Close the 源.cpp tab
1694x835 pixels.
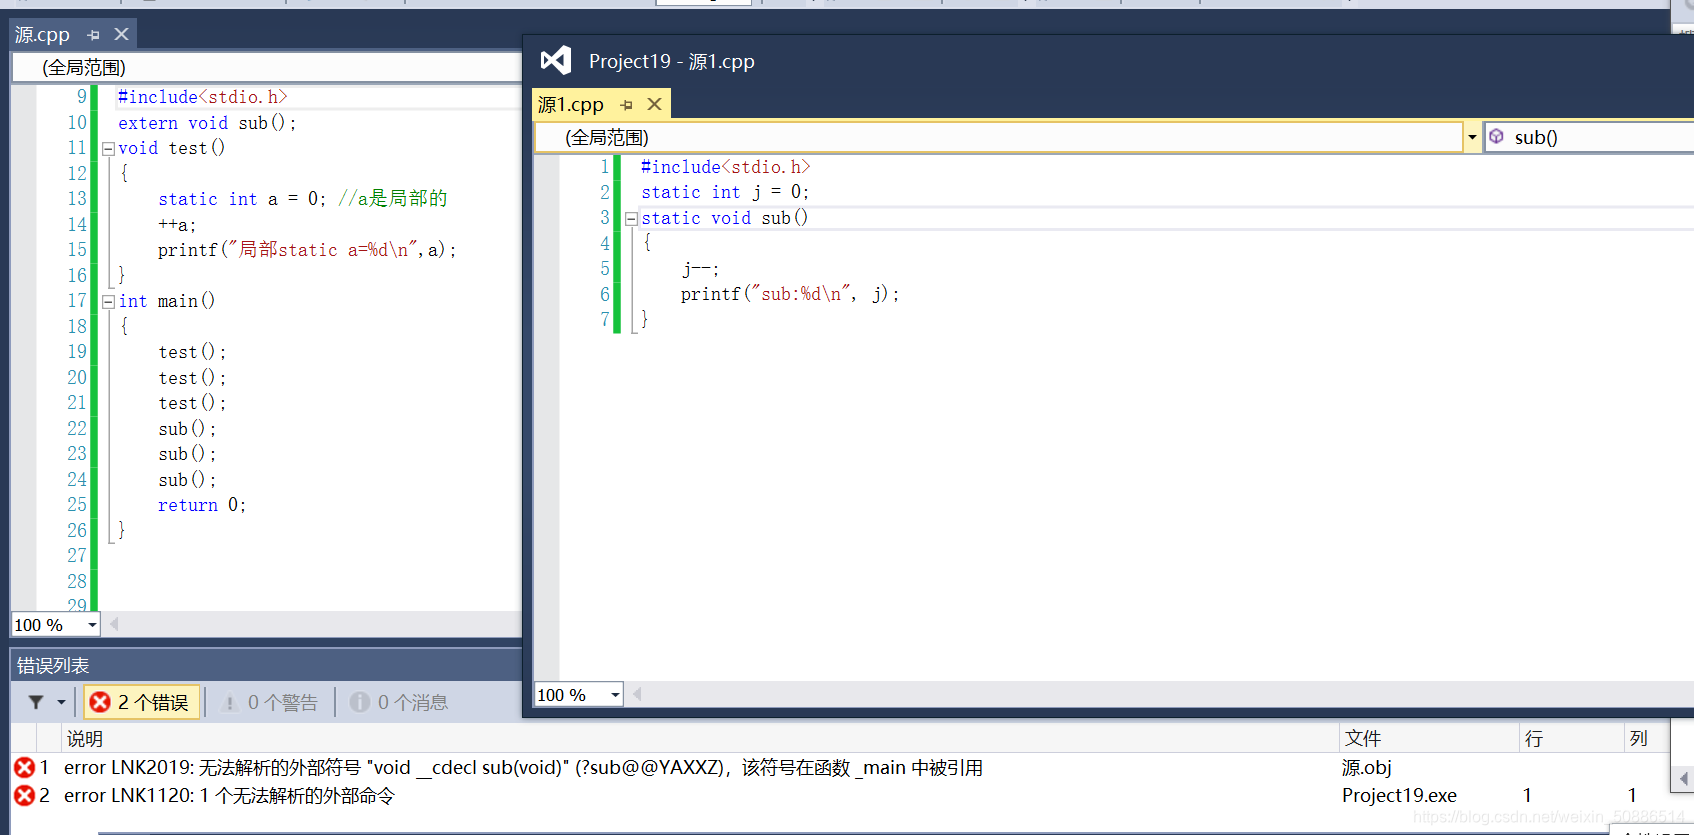click(x=122, y=35)
